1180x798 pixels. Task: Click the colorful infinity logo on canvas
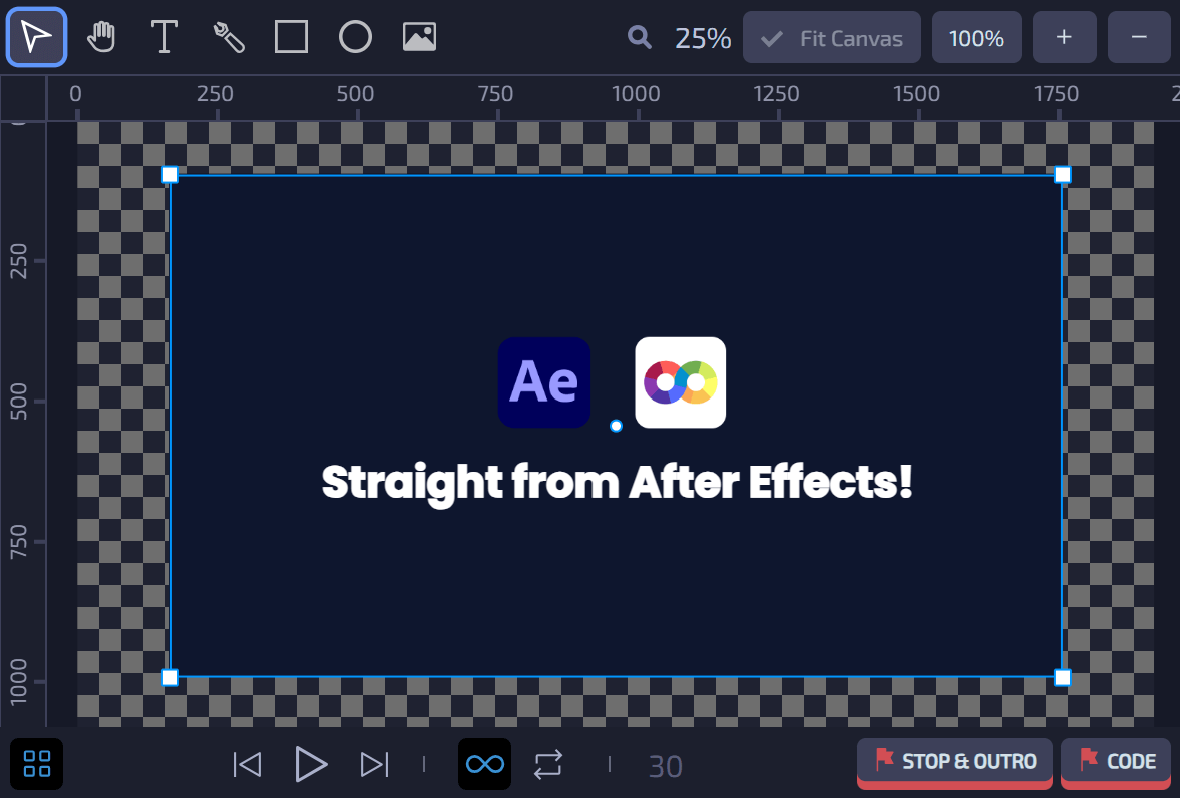tap(680, 382)
